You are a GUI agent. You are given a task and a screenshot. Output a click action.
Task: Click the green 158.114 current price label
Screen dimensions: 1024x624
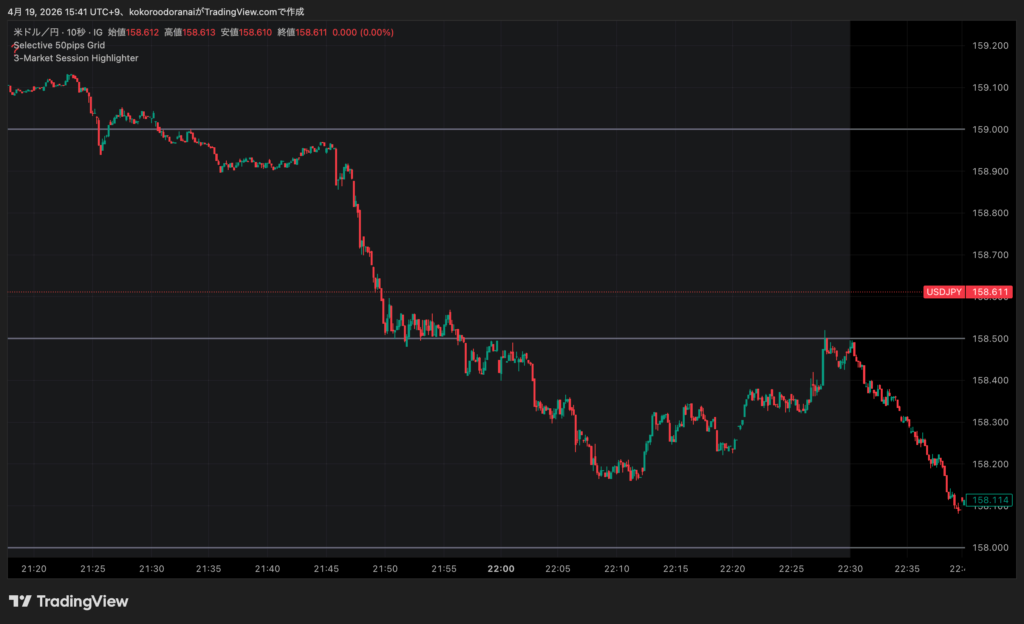991,499
